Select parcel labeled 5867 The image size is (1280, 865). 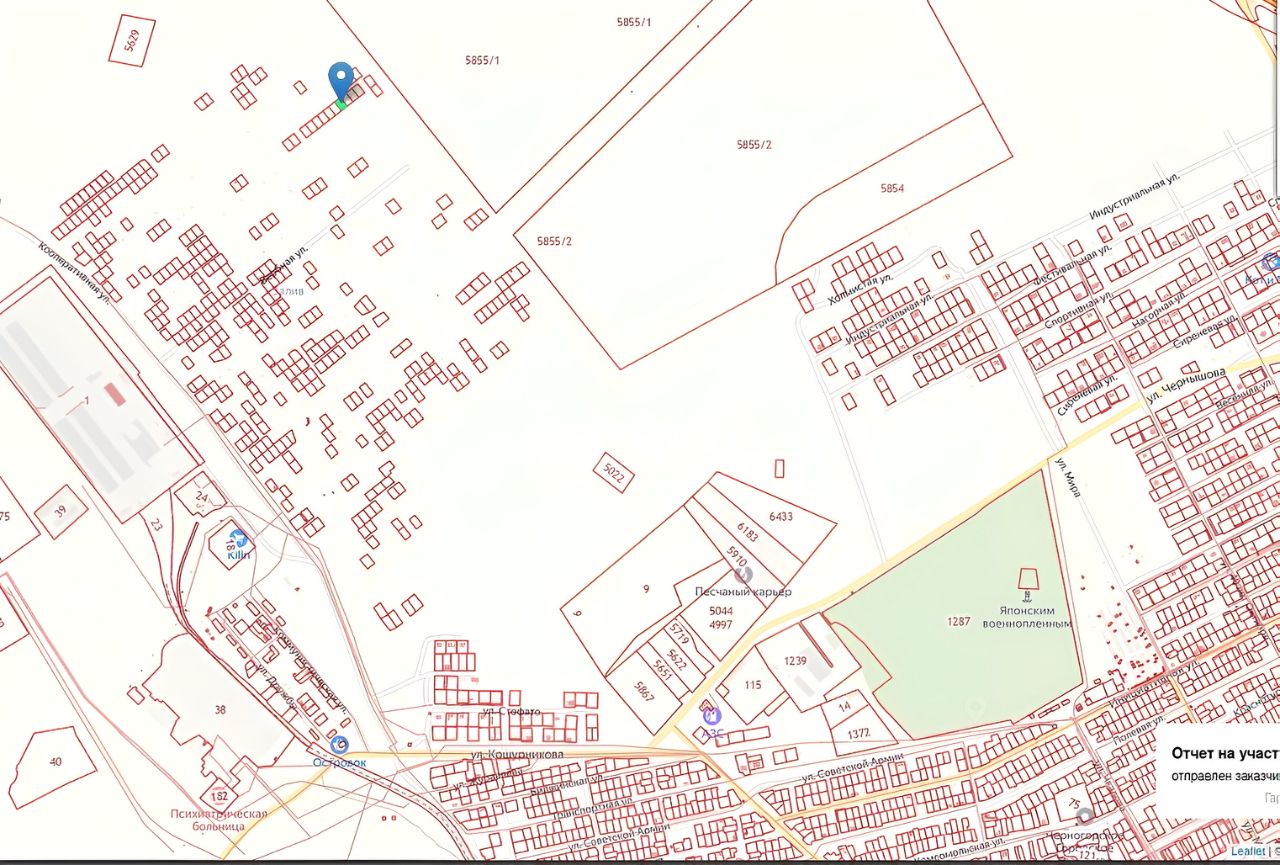[643, 691]
